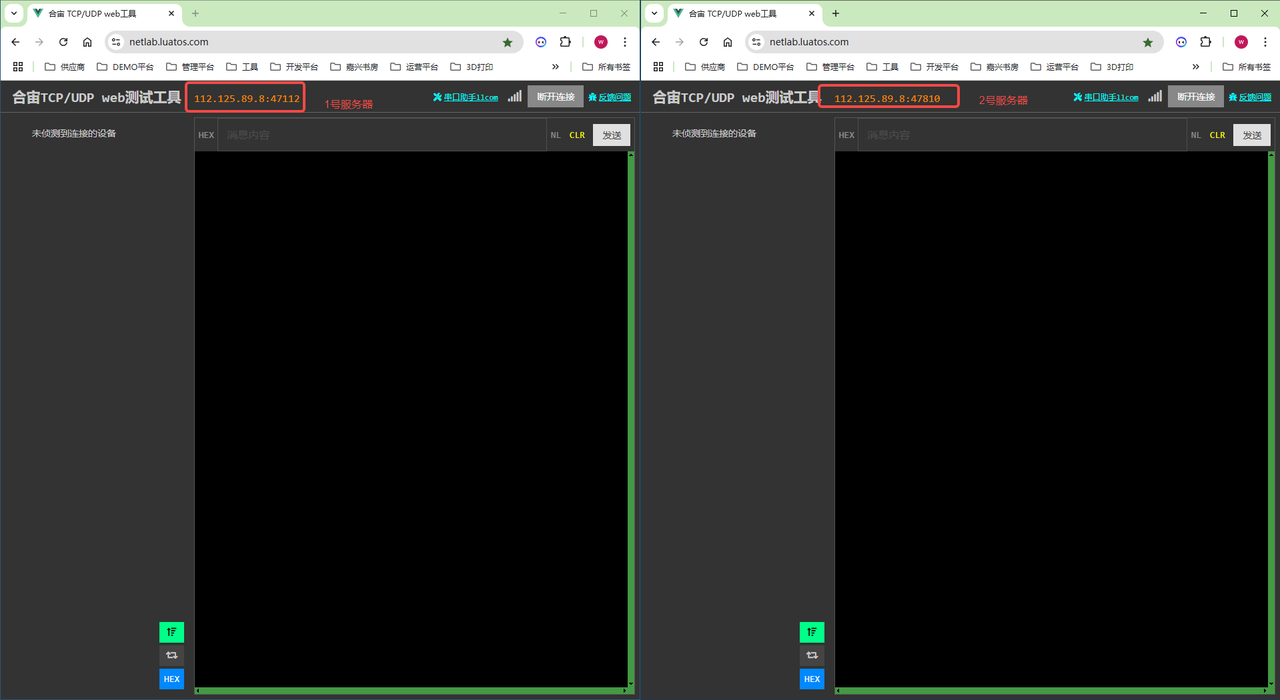Open the 开发平台 bookmark folder in right browser
This screenshot has width=1280, height=700.
pyautogui.click(x=933, y=67)
